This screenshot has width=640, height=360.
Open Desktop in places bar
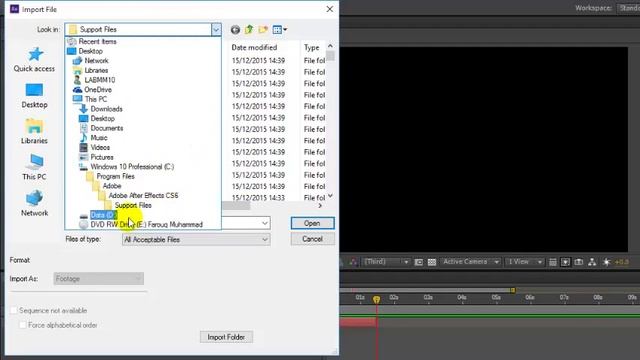(34, 96)
